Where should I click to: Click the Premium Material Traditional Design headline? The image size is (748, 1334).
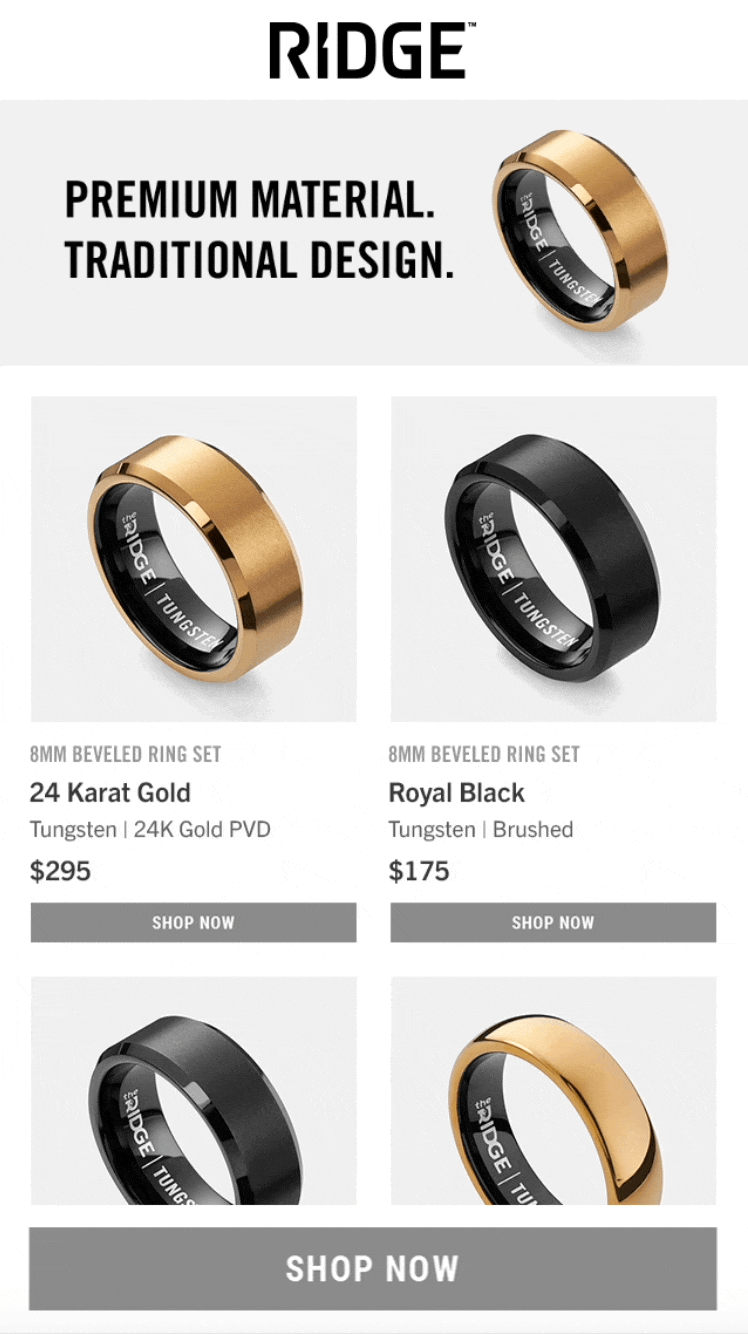tap(260, 230)
